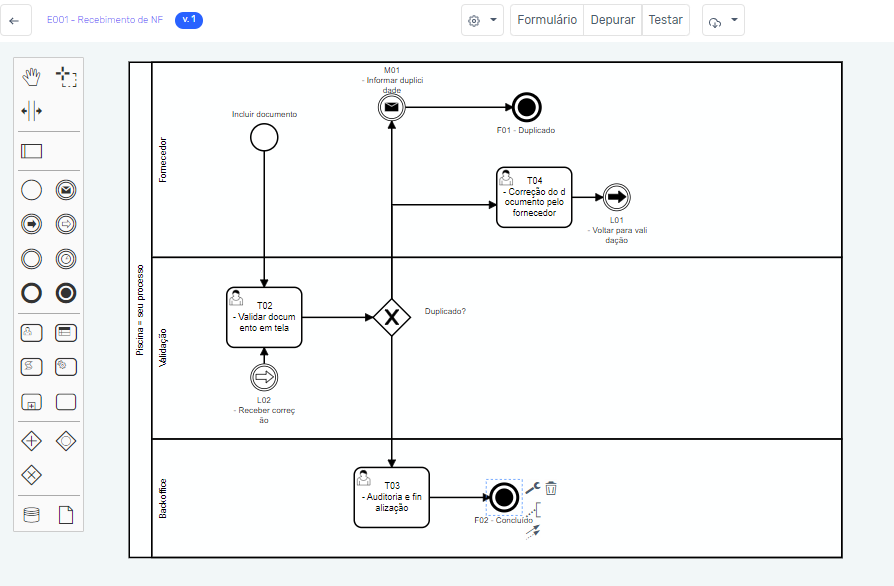Select the data store cylinder in the palette
Image resolution: width=894 pixels, height=586 pixels.
pos(31,513)
